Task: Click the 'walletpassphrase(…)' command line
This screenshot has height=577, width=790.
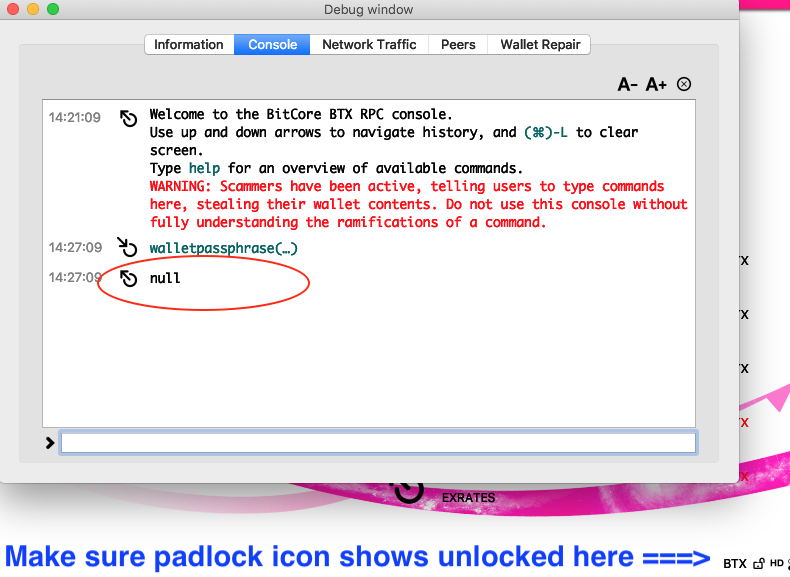Action: point(224,248)
